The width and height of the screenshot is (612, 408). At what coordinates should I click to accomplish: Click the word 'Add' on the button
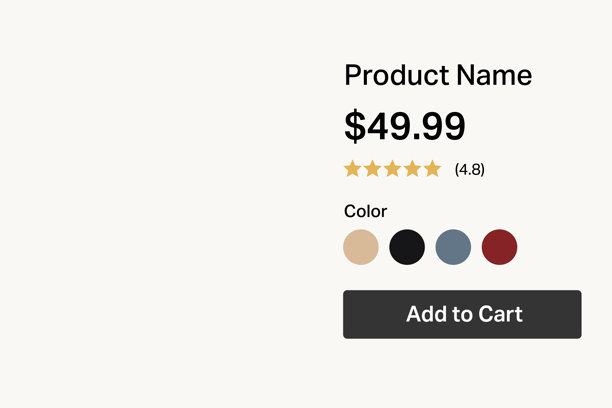427,314
